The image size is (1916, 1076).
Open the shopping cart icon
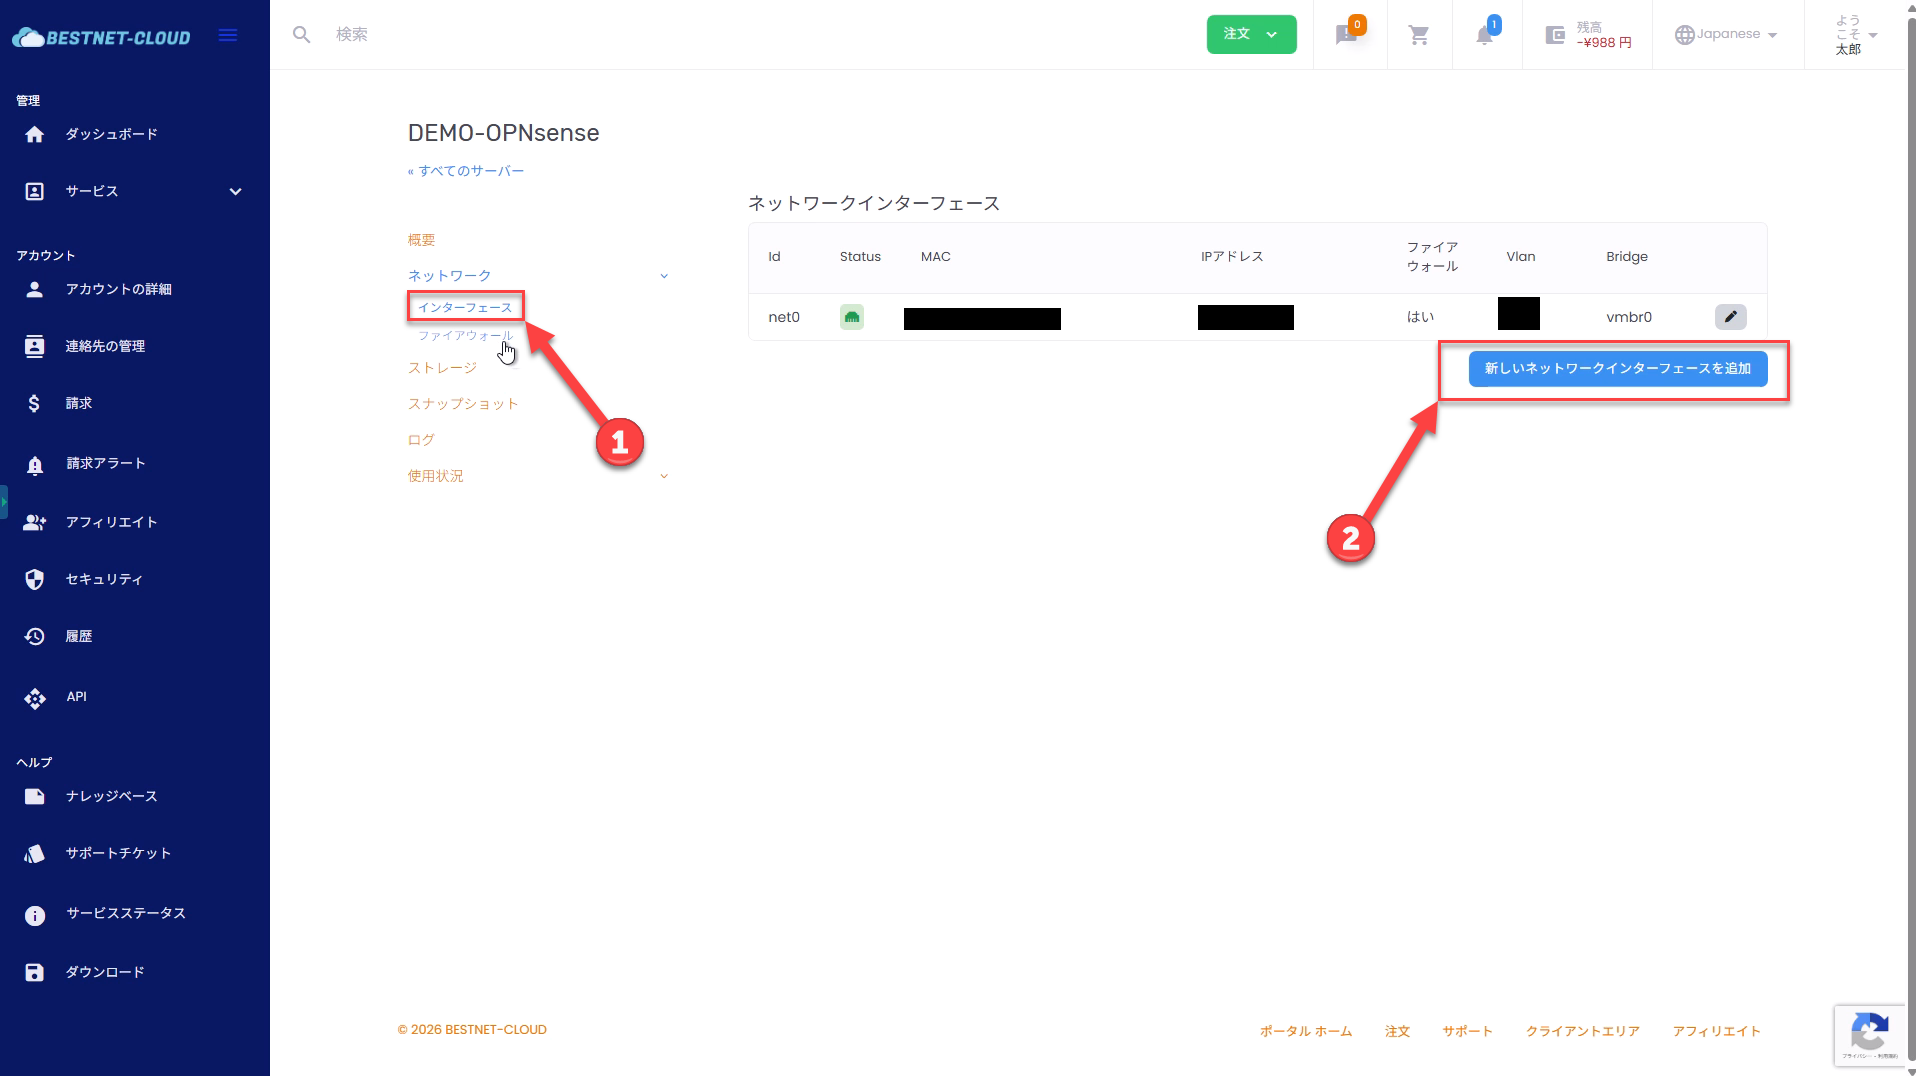[1418, 35]
